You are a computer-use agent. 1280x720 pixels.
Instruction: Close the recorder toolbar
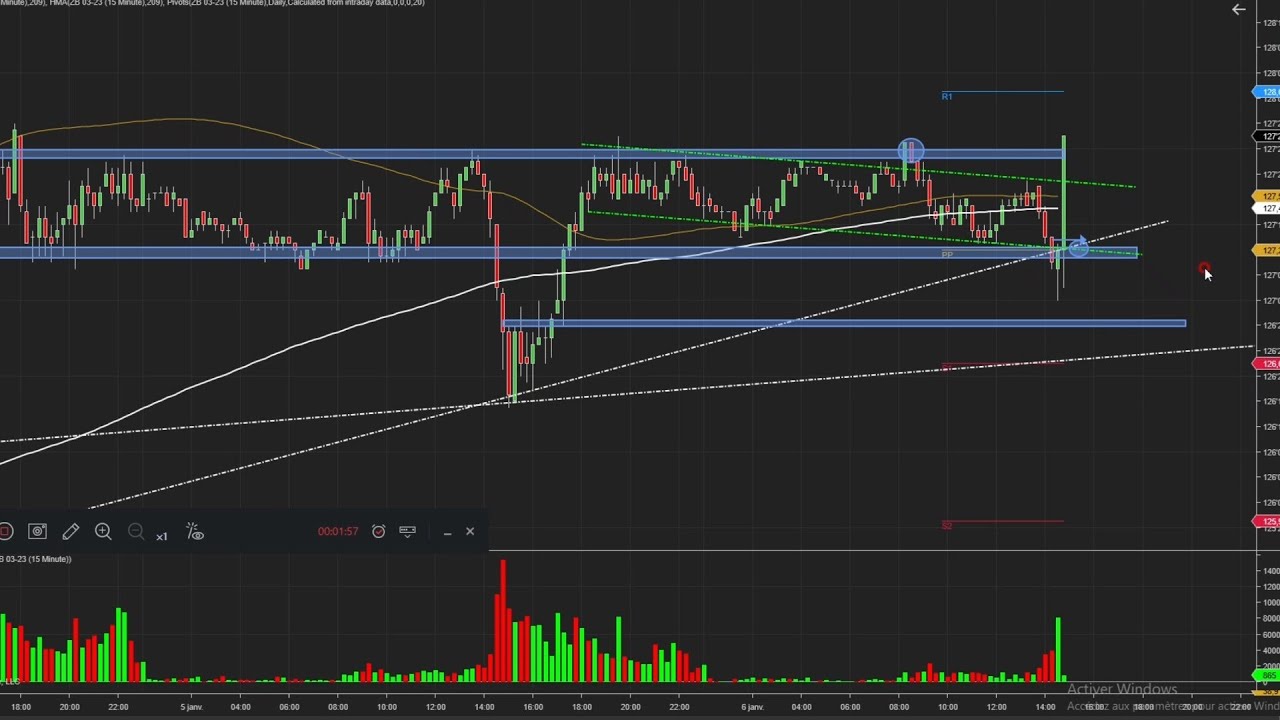click(470, 532)
